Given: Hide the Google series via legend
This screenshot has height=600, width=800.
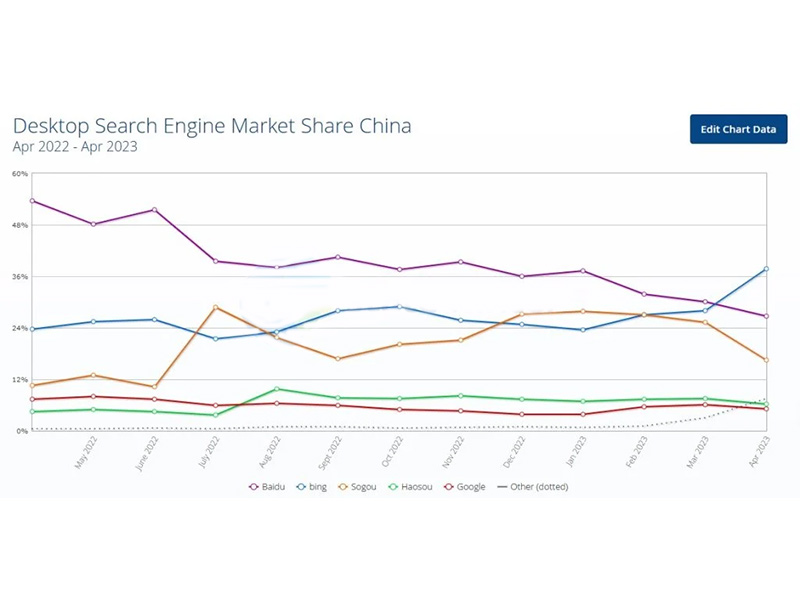Looking at the screenshot, I should pyautogui.click(x=464, y=487).
